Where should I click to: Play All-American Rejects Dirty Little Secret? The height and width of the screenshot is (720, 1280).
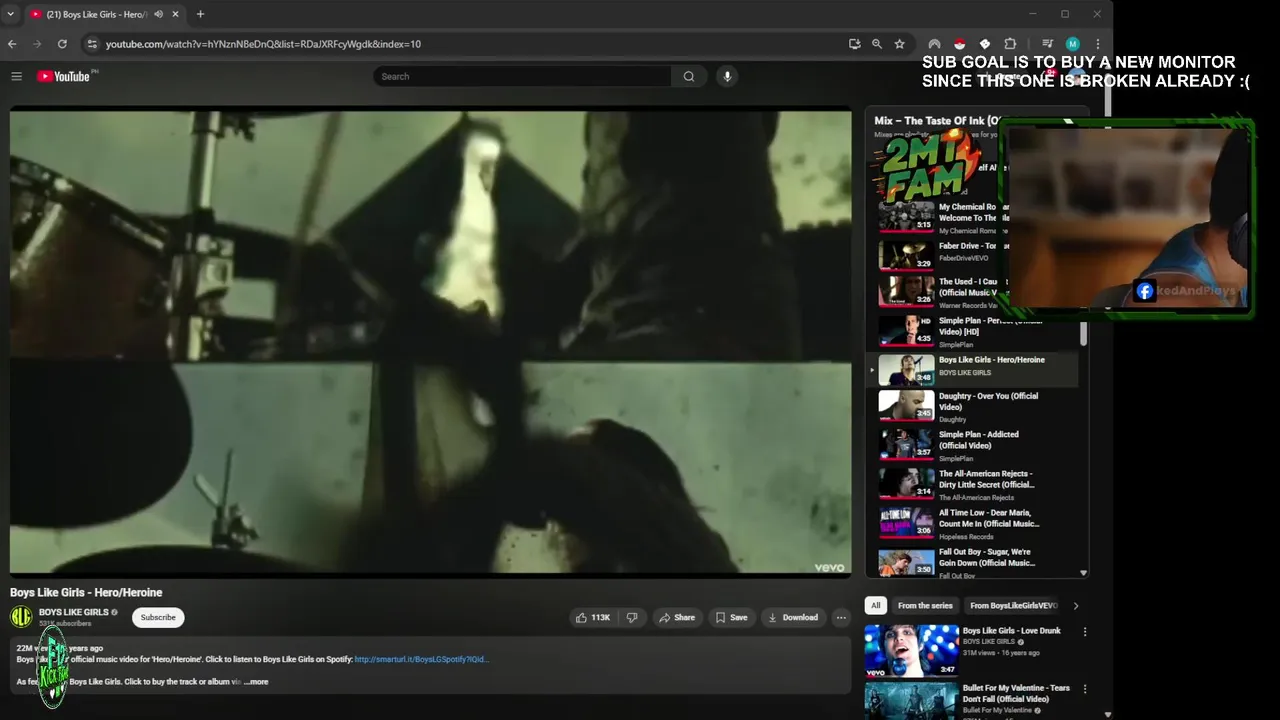click(971, 484)
